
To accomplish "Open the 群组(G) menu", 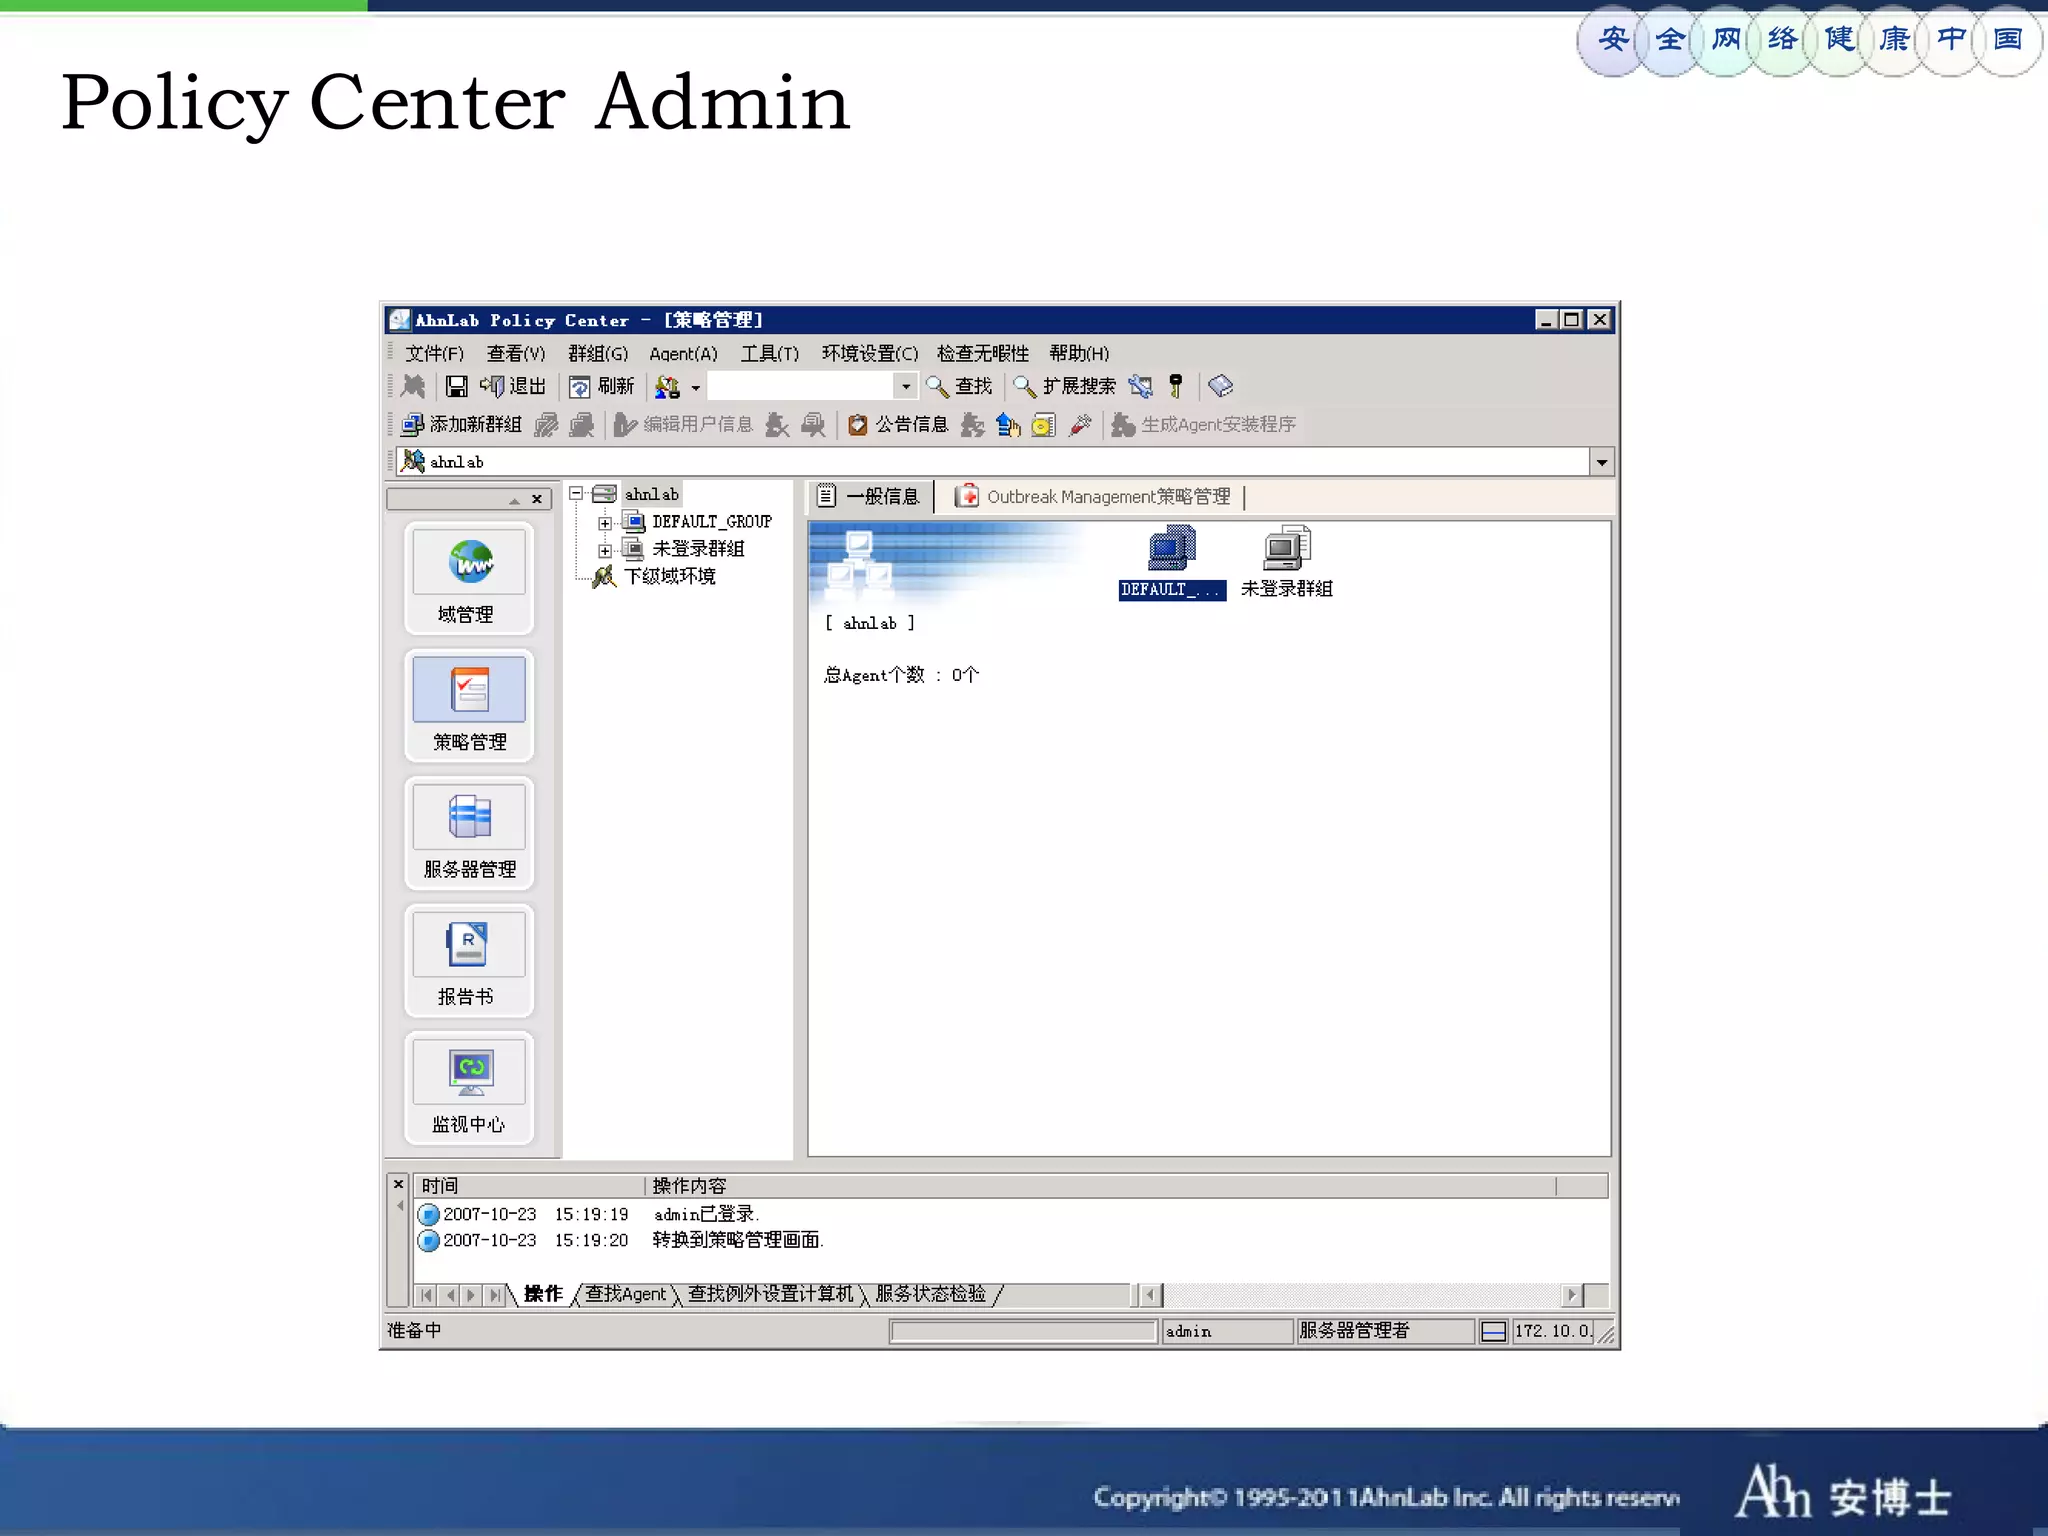I will pos(597,353).
